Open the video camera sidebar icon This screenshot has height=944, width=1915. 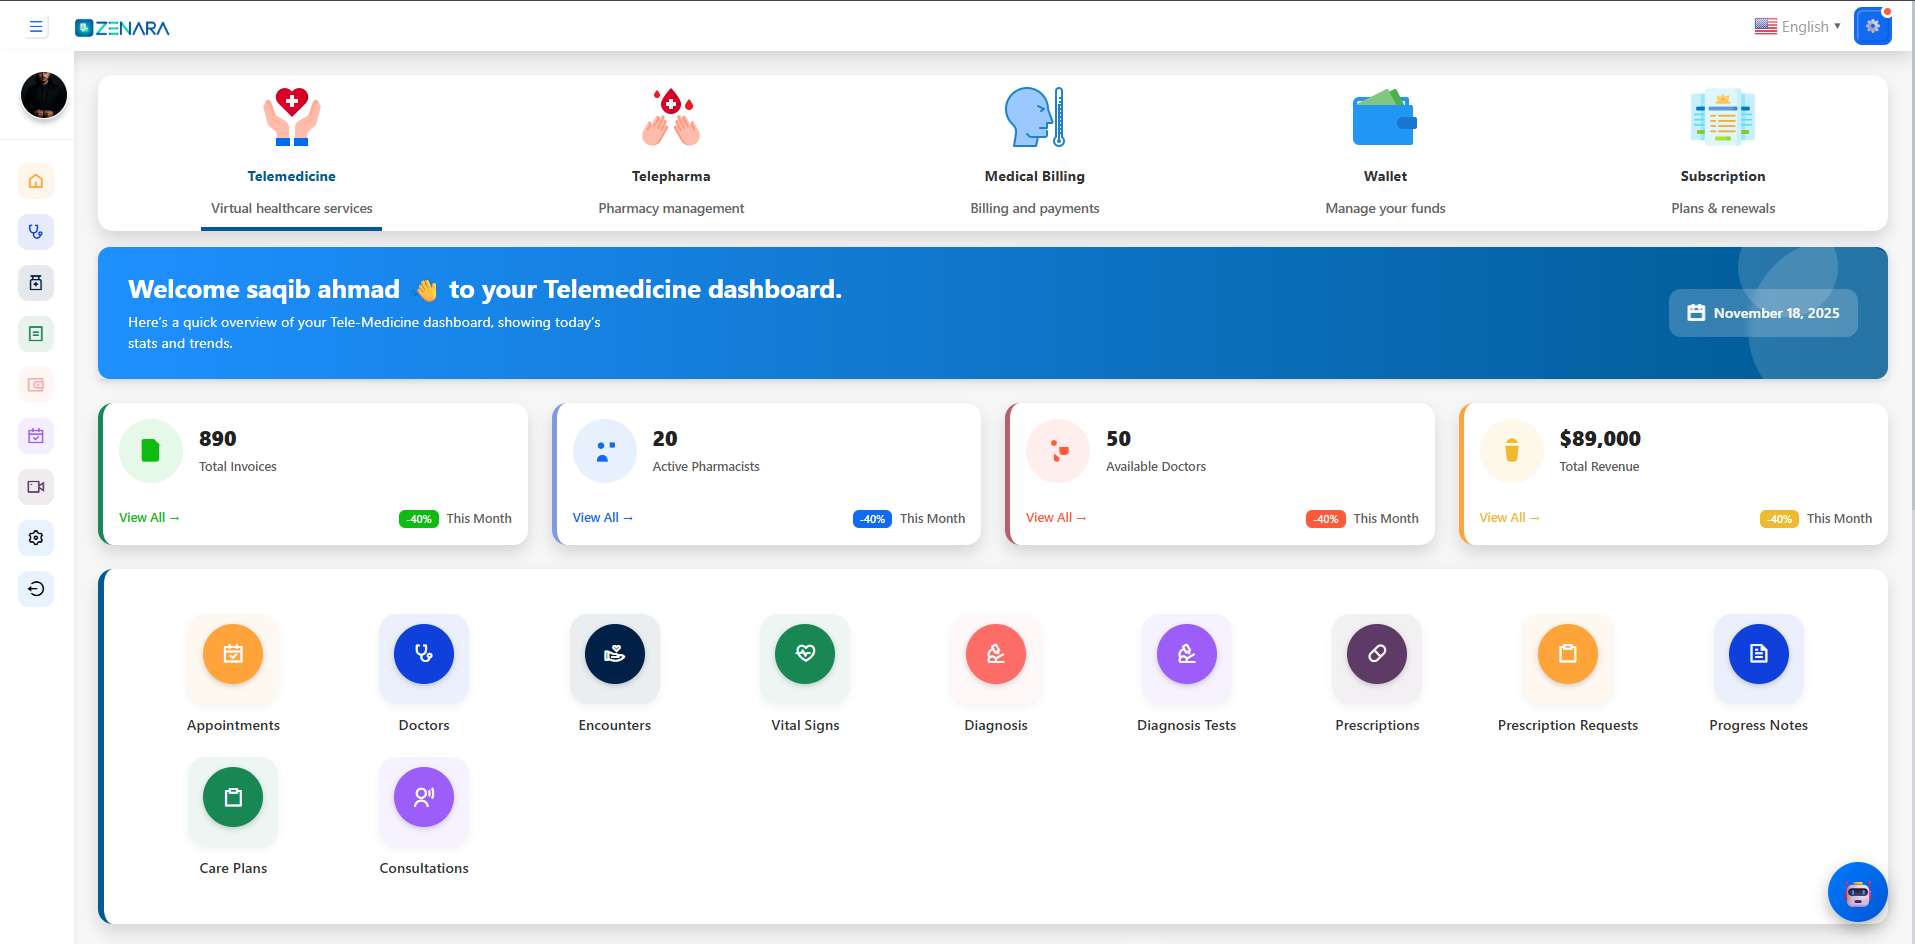coord(36,487)
